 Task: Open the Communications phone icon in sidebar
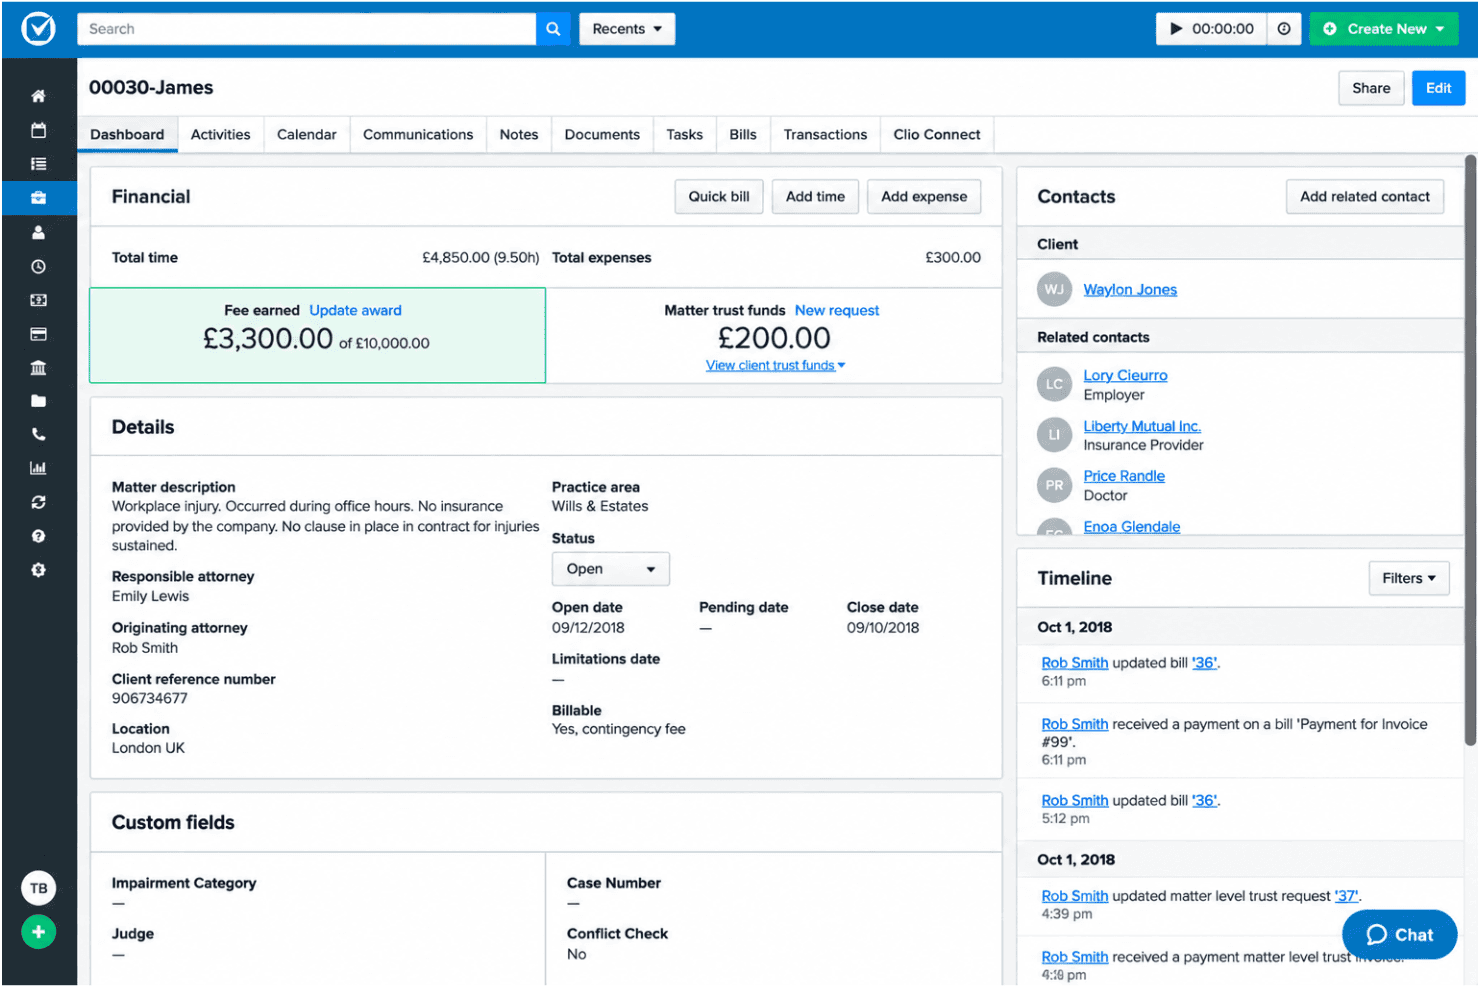[38, 435]
